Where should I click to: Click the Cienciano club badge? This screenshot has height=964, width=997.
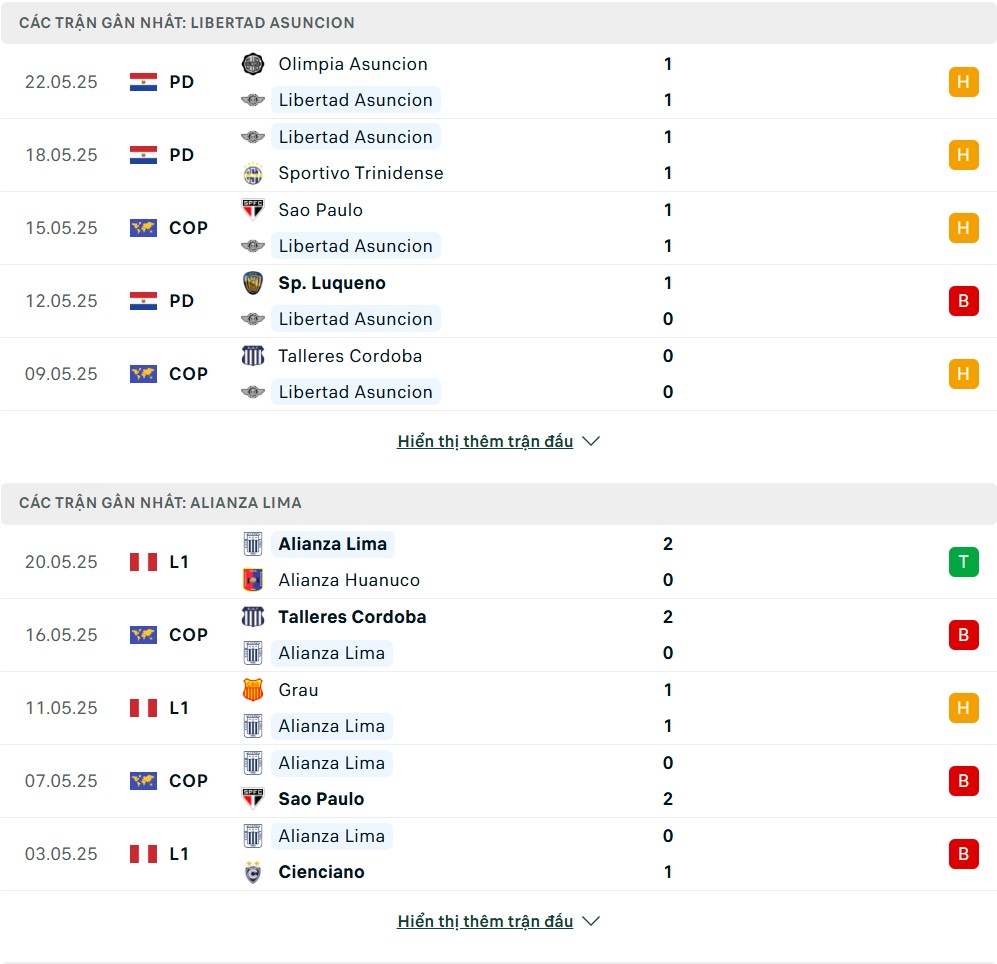click(253, 872)
